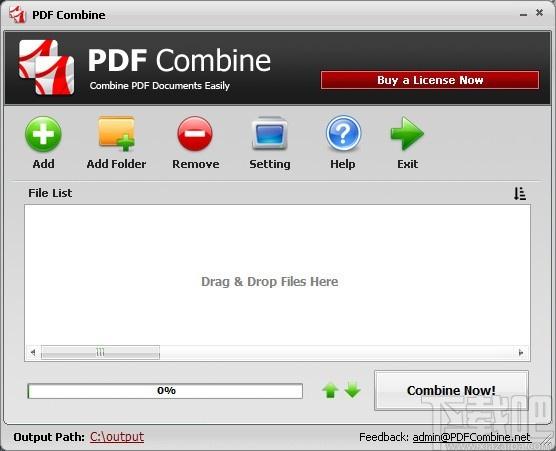The image size is (556, 451).
Task: Click the scrollbar left arrow
Action: pos(33,352)
